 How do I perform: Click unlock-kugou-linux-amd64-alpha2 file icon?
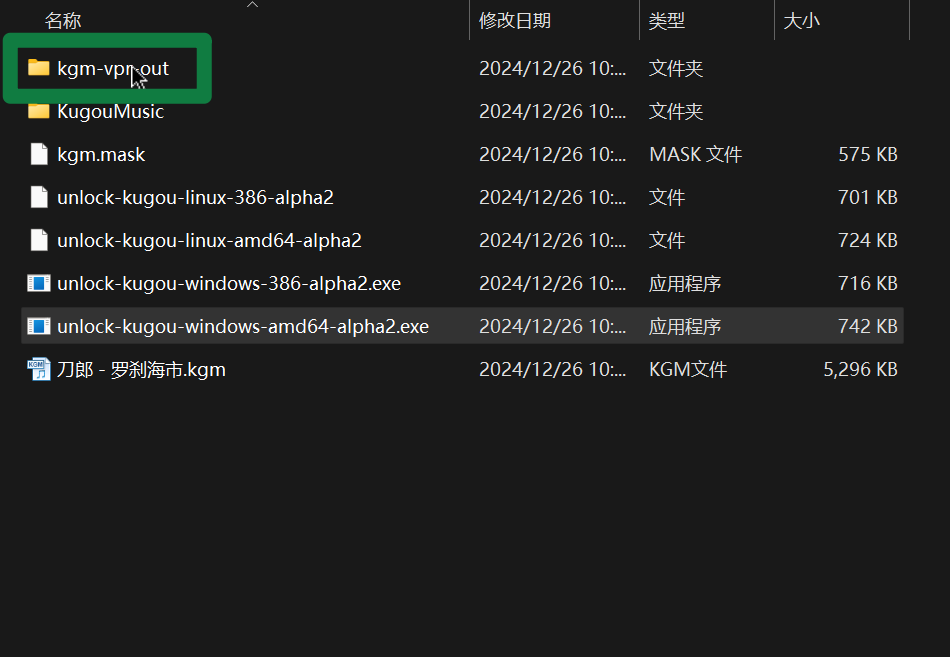(x=39, y=240)
